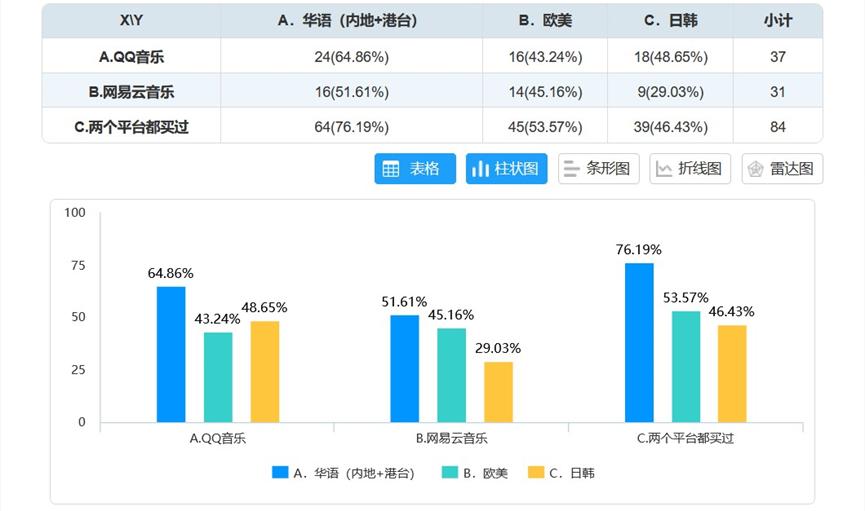The image size is (865, 511).
Task: Click the radar icon in 雷达图 button
Action: tap(756, 169)
